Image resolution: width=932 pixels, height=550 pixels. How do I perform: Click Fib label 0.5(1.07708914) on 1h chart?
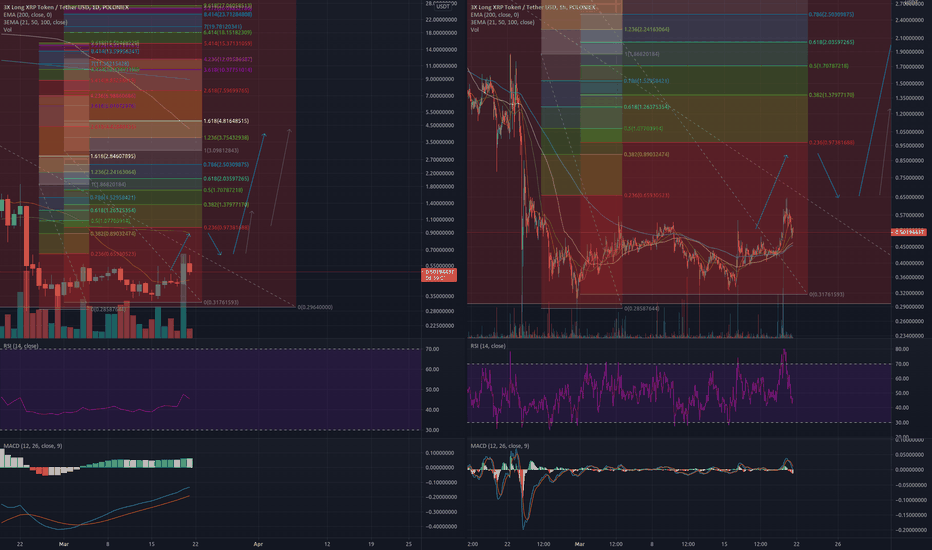click(x=644, y=128)
